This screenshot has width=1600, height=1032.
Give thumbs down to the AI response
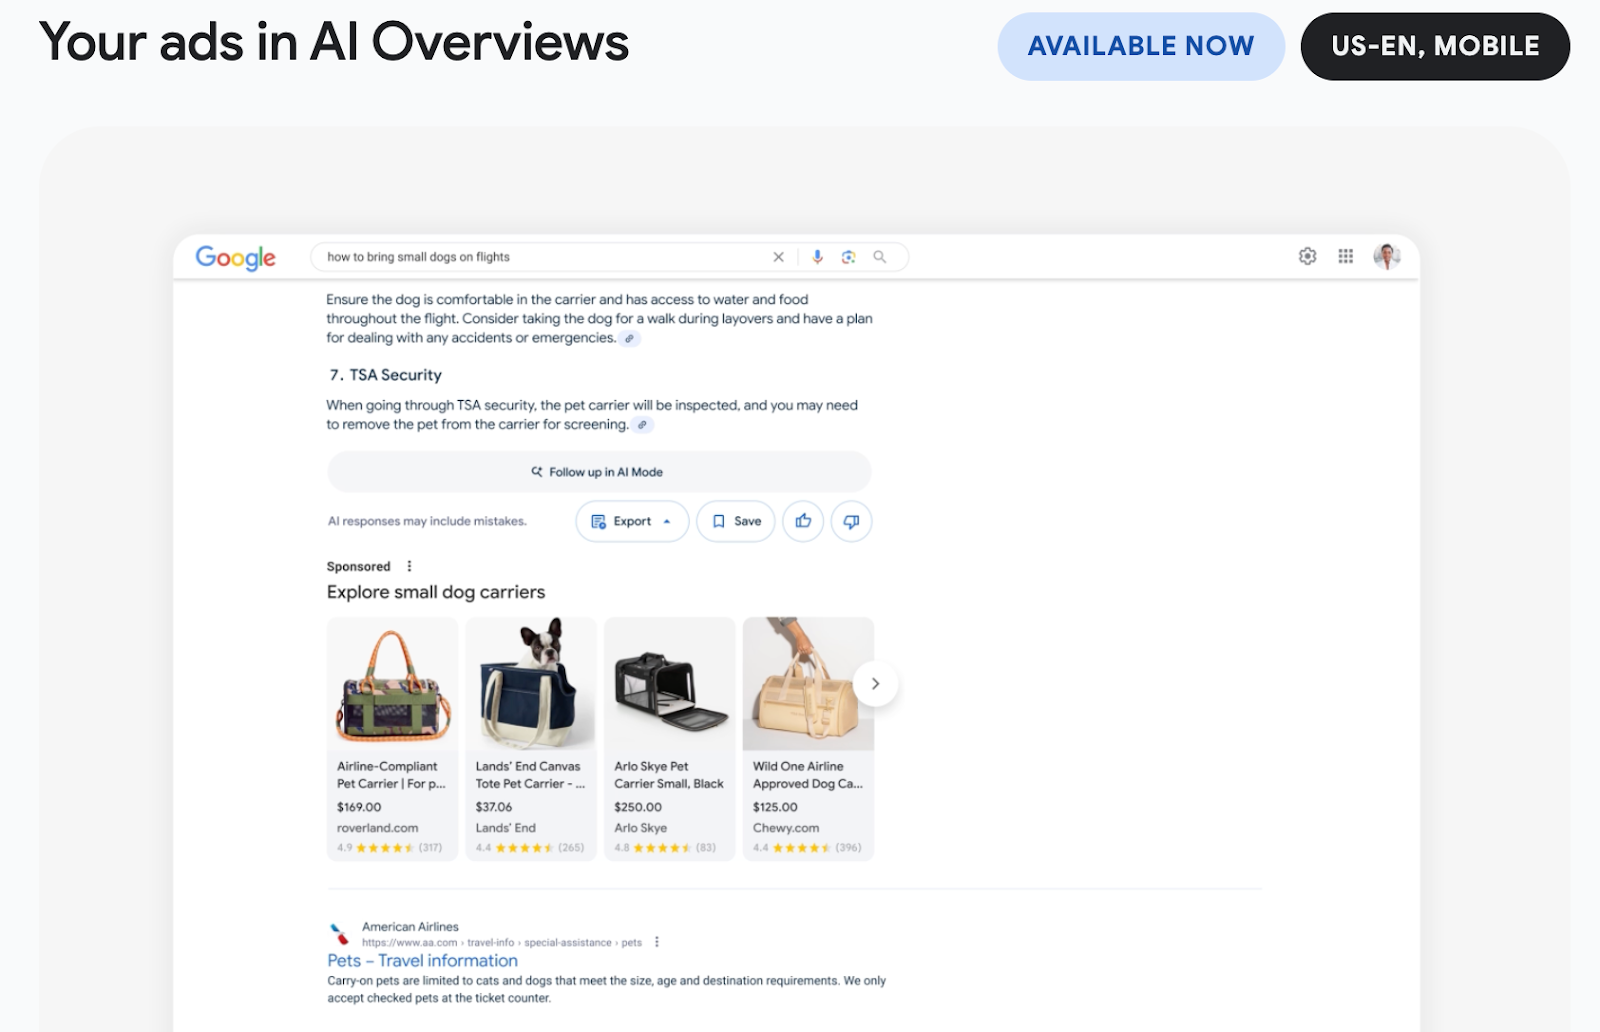tap(851, 521)
